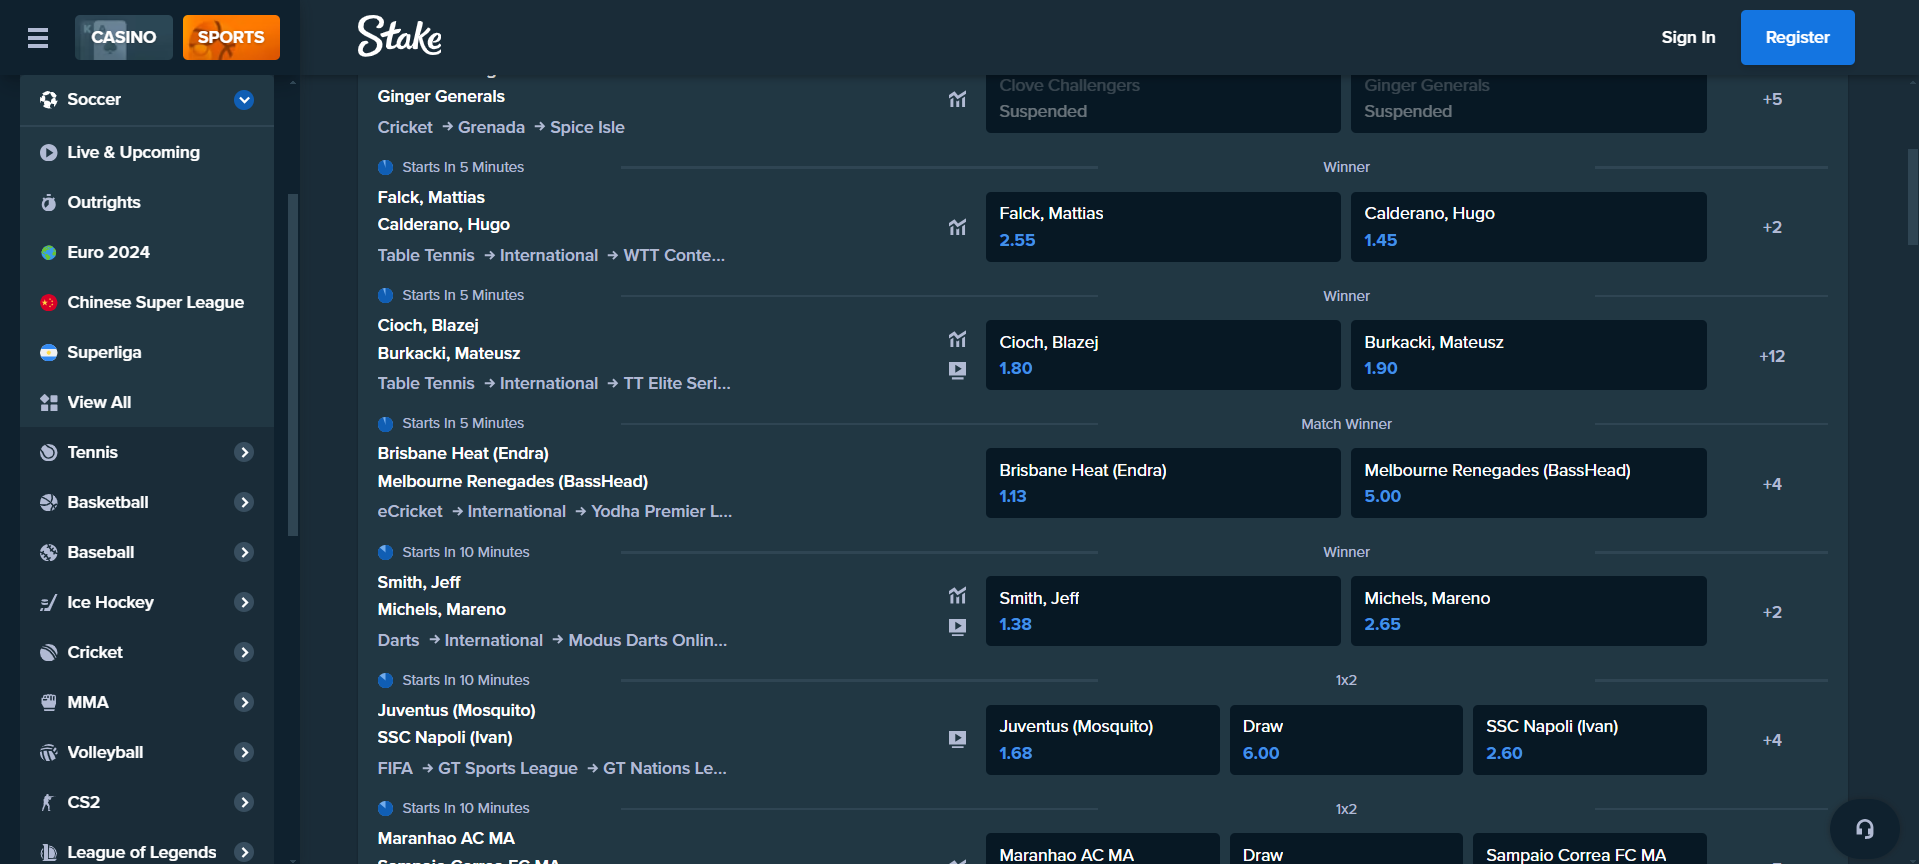Open the hamburger menu icon
Image resolution: width=1919 pixels, height=864 pixels.
(38, 38)
